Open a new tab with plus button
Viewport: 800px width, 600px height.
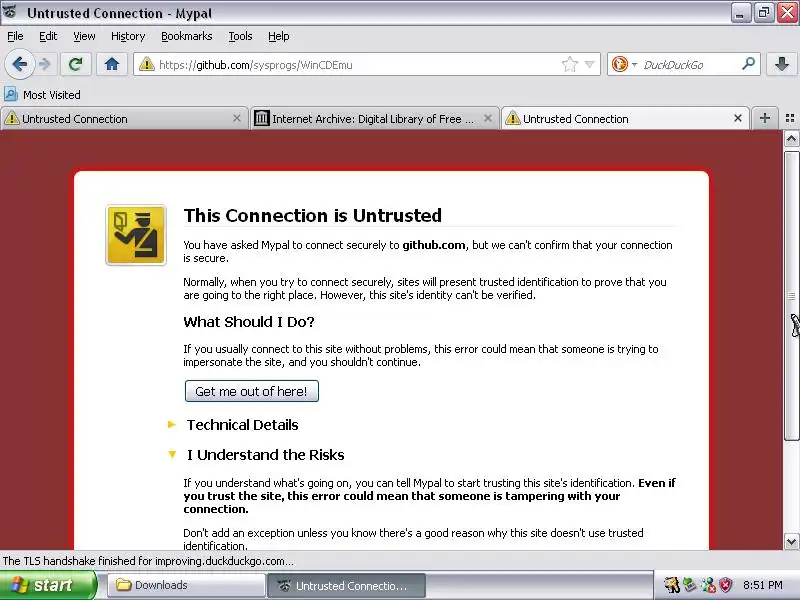click(x=764, y=118)
